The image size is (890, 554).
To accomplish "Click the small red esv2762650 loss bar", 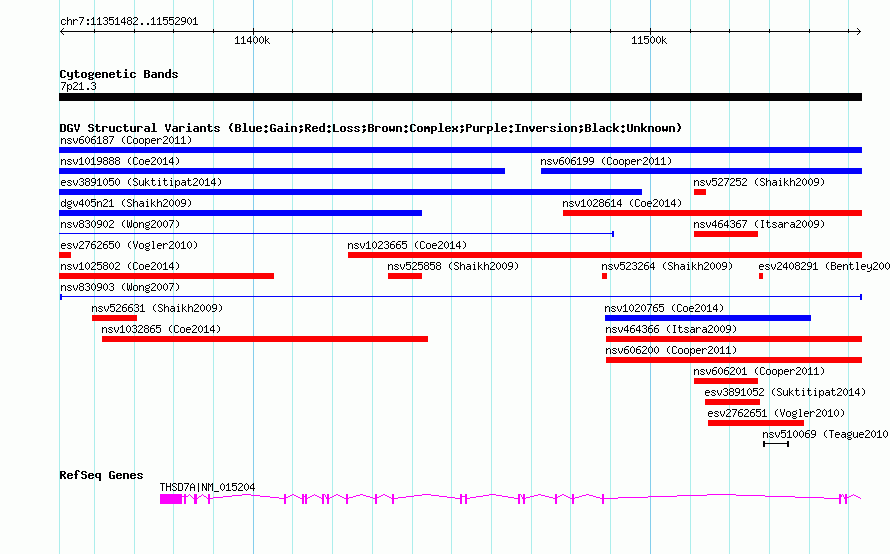I will pos(65,255).
